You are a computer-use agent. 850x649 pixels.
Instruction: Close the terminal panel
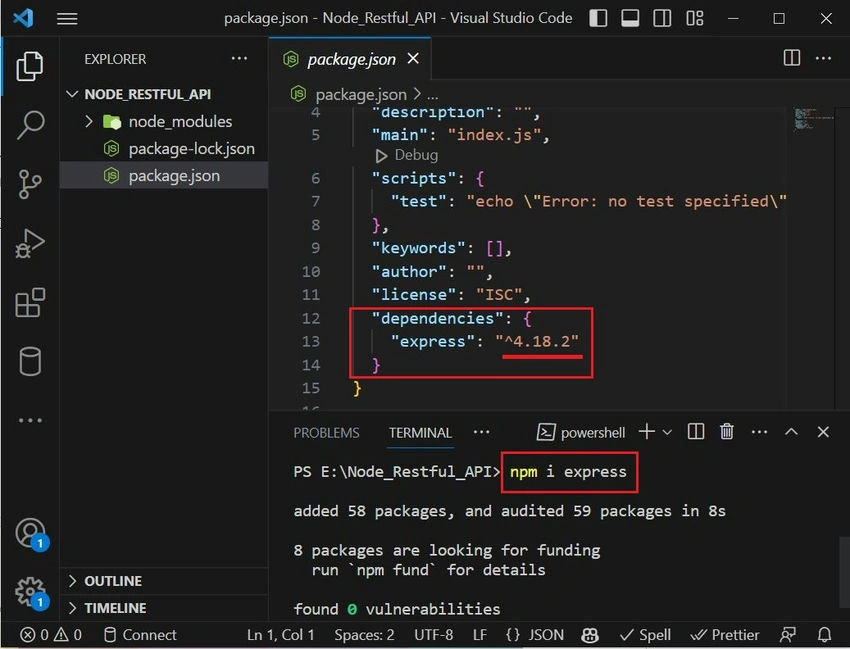[823, 432]
